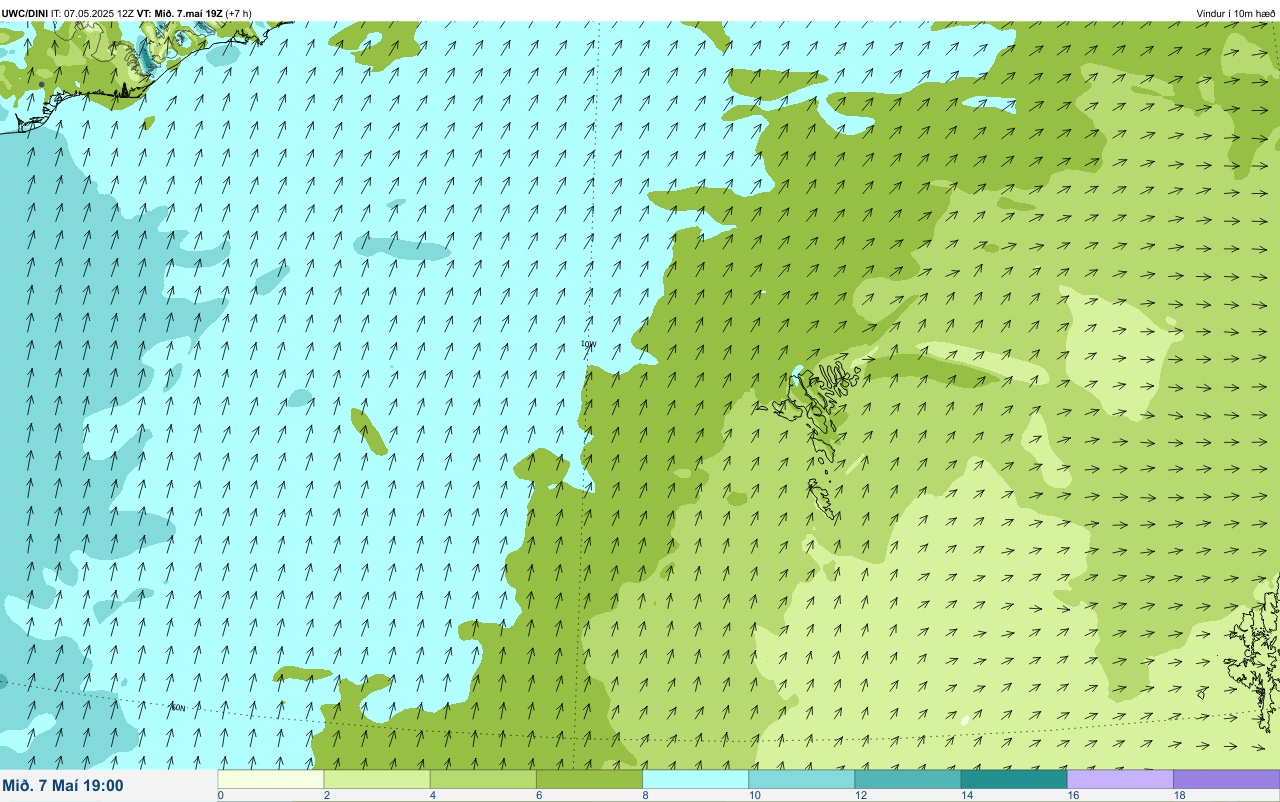Click the purple legend swatch above 18 m/s
The width and height of the screenshot is (1280, 802).
click(x=1227, y=779)
